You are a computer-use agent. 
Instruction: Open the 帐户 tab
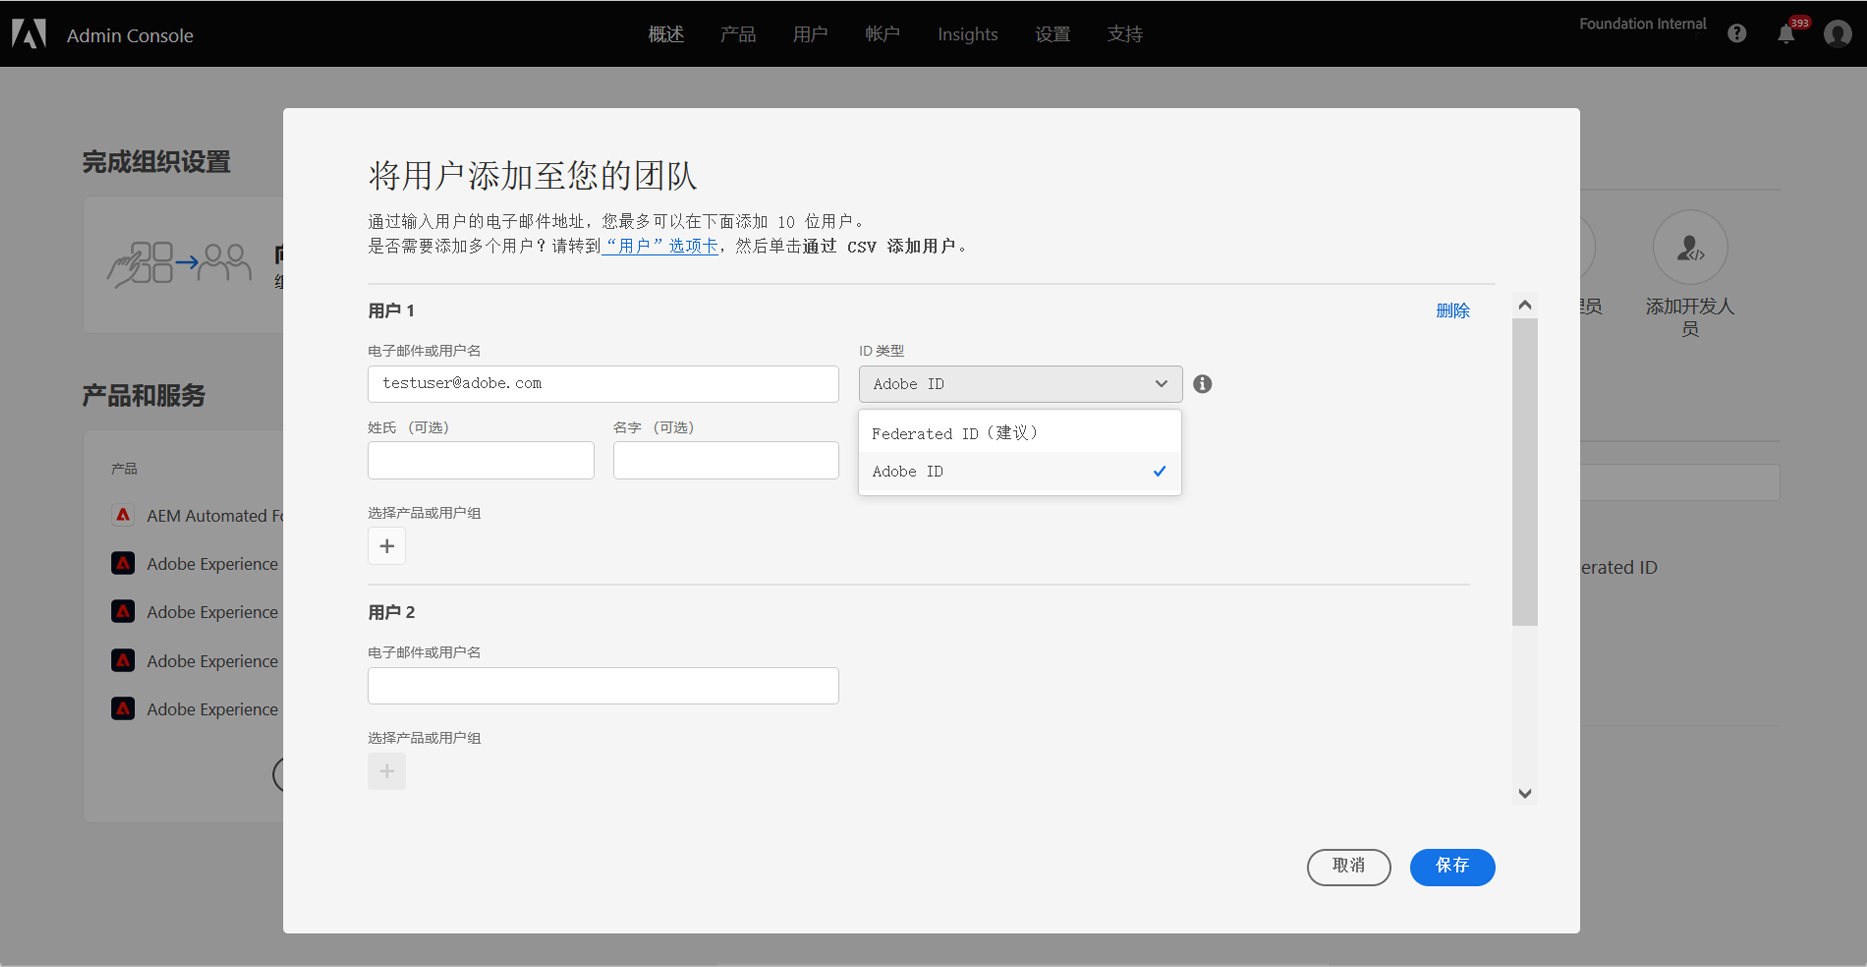pyautogui.click(x=882, y=34)
